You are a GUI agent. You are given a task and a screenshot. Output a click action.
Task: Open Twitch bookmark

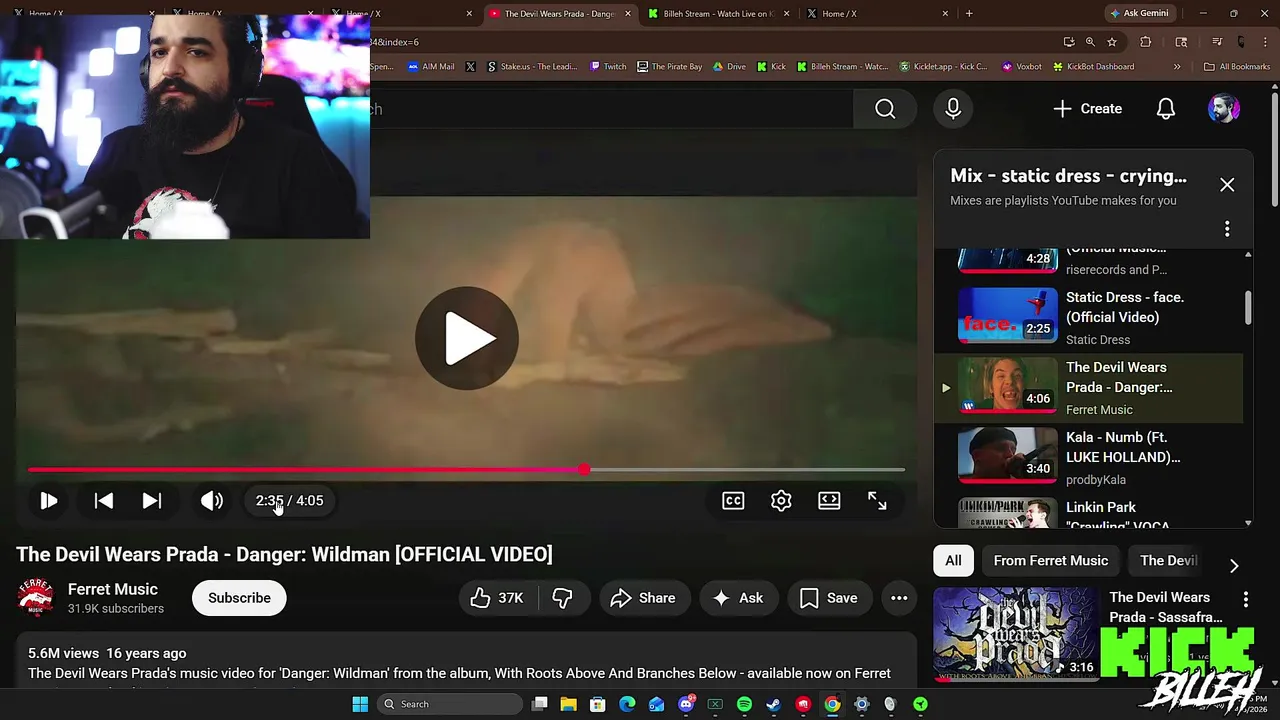point(608,67)
